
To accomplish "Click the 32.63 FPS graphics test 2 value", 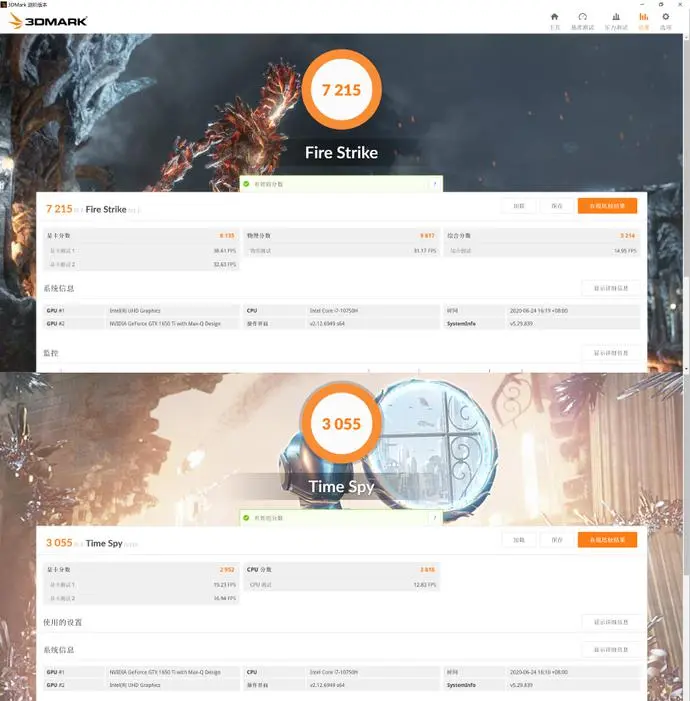I will (x=224, y=265).
